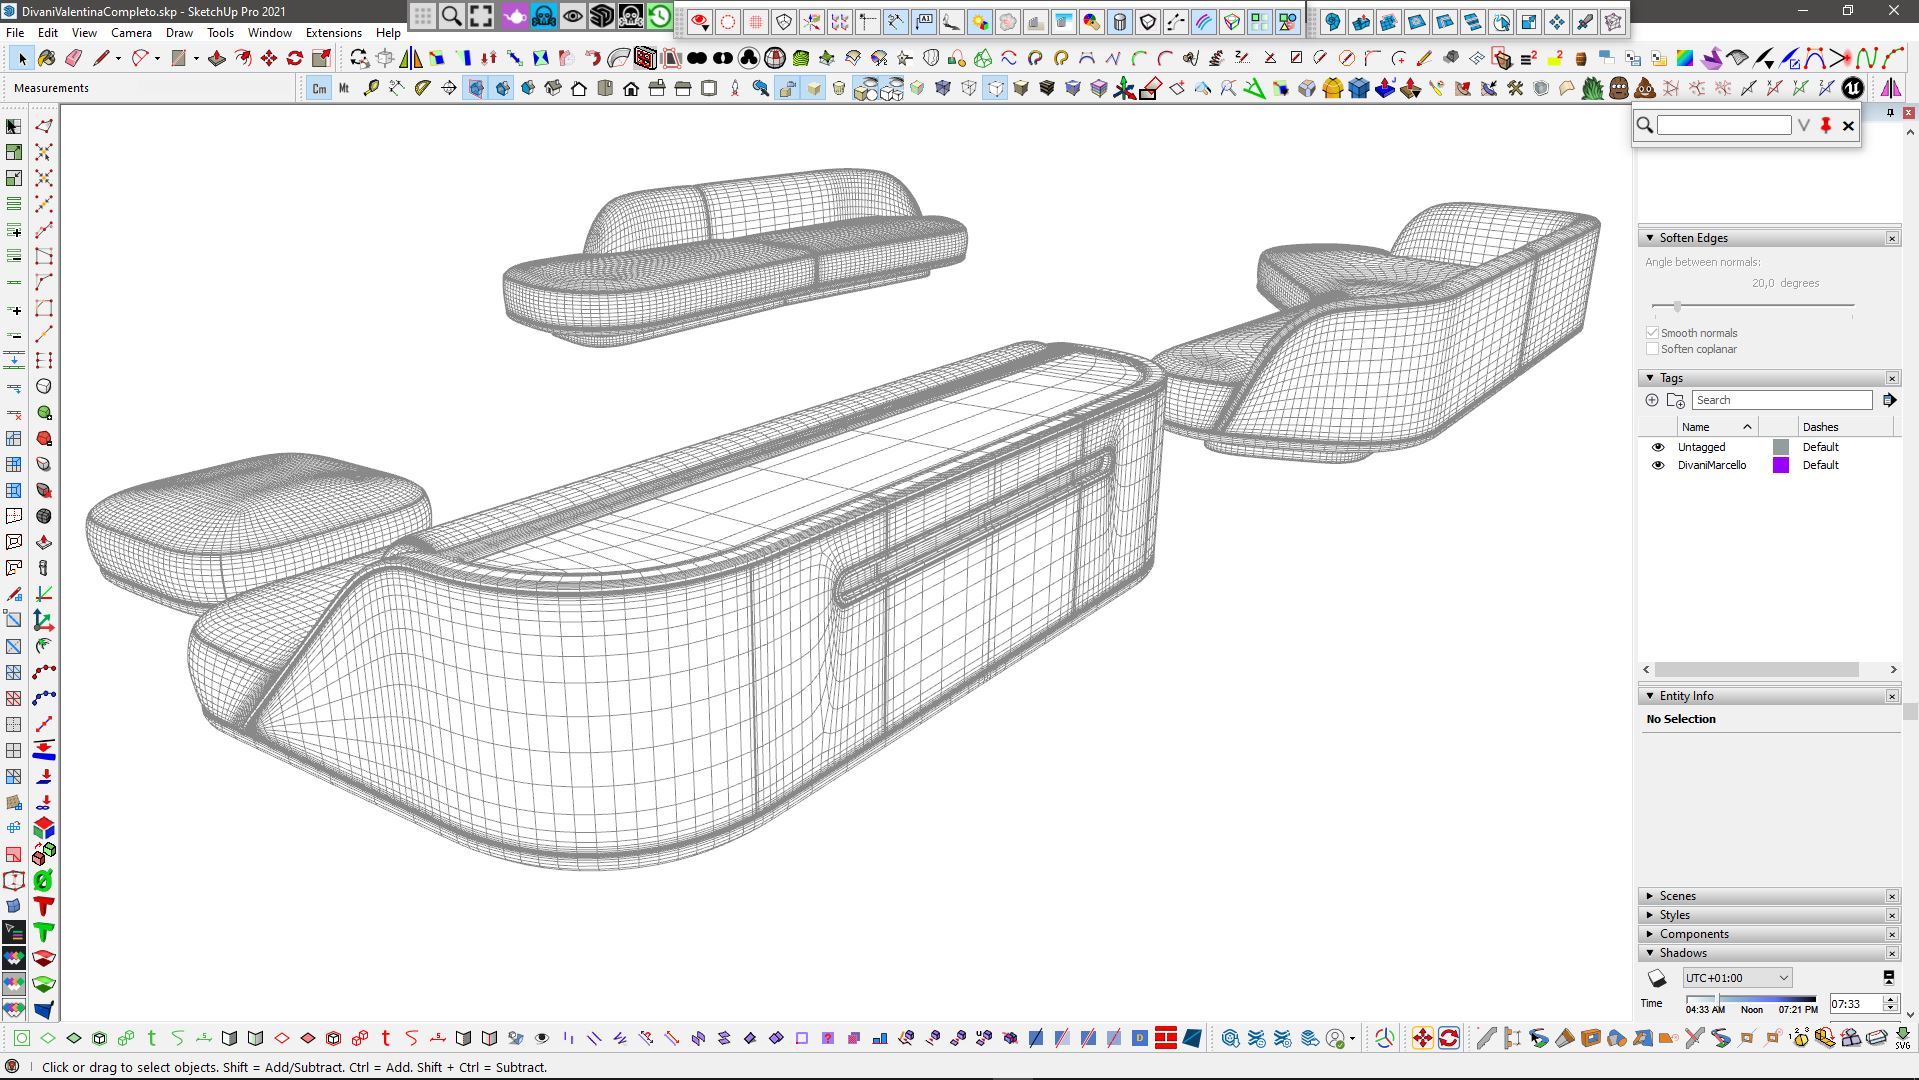Toggle the shadows display button
Image resolution: width=1919 pixels, height=1080 pixels.
(1657, 978)
